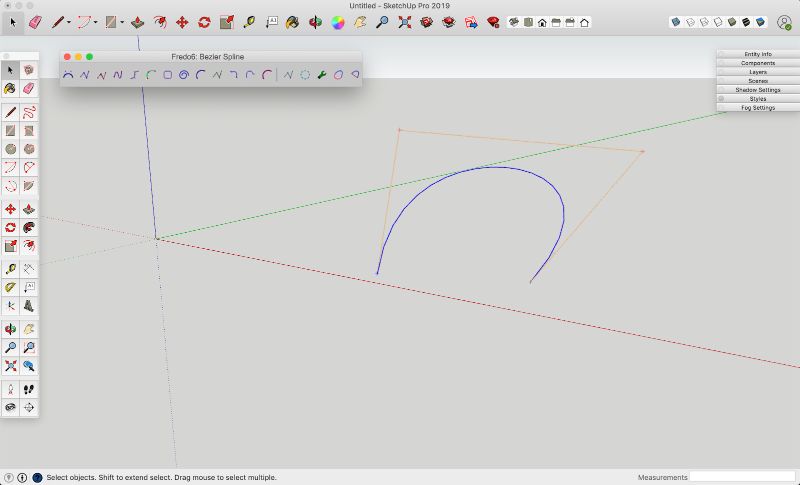This screenshot has height=485, width=800.
Task: Open the color wheel Materials picker
Action: coord(338,21)
